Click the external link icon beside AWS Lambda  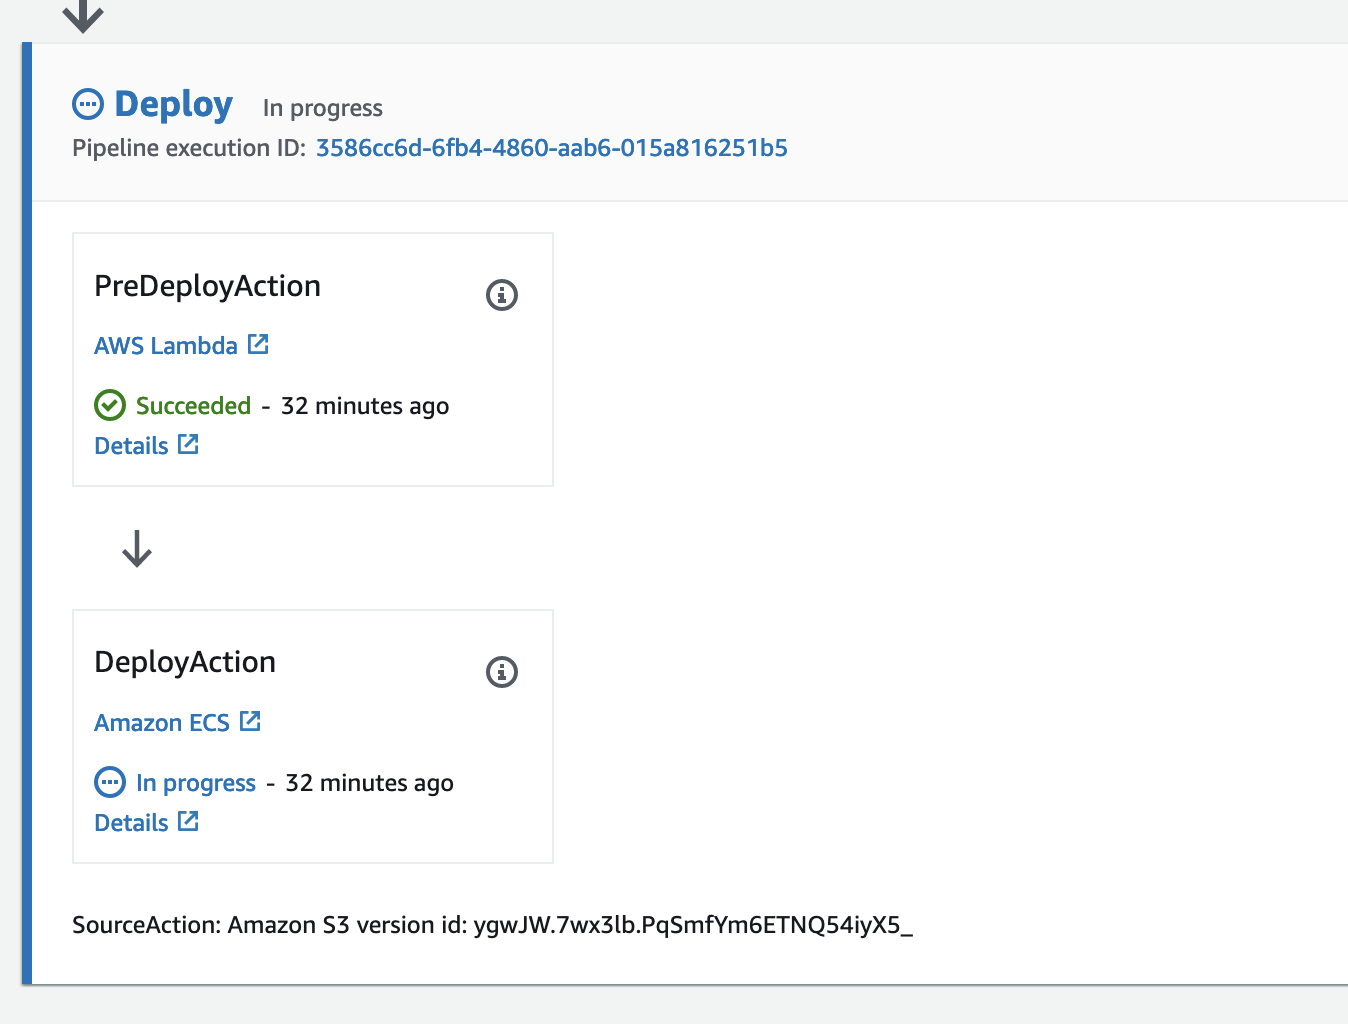(x=258, y=343)
